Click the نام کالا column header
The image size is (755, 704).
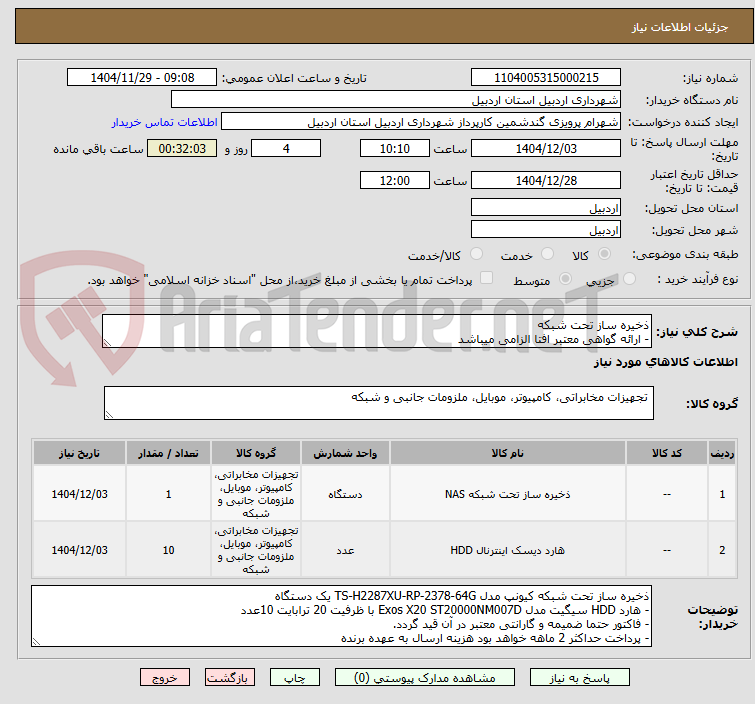tap(508, 453)
